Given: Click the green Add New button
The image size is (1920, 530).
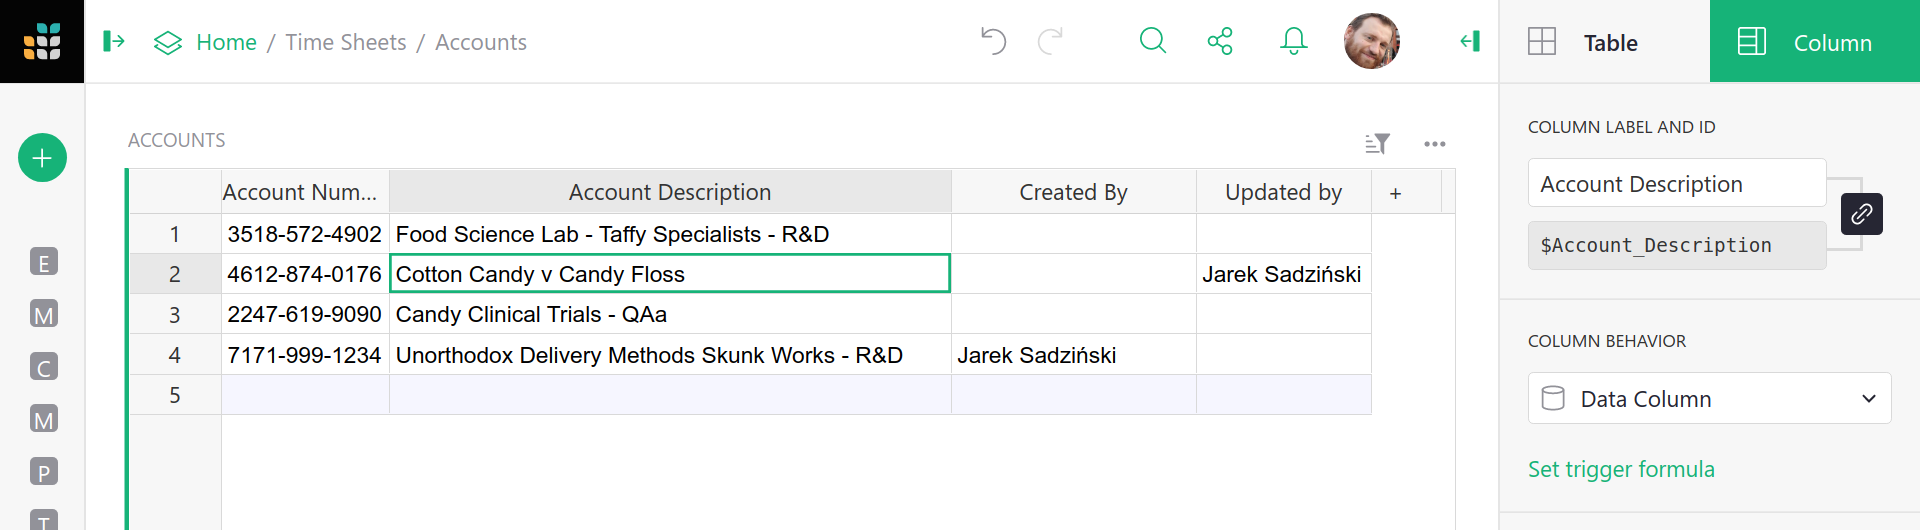Looking at the screenshot, I should pyautogui.click(x=42, y=158).
